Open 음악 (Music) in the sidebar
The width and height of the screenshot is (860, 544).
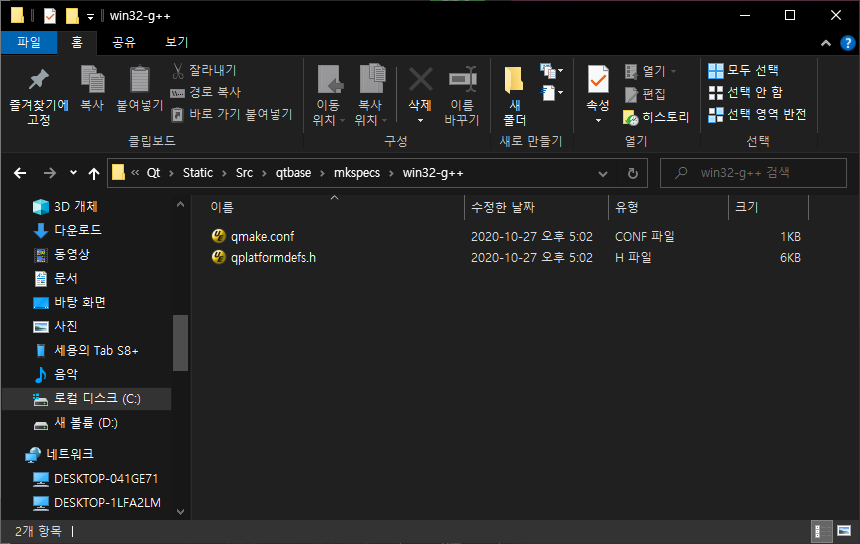55,375
